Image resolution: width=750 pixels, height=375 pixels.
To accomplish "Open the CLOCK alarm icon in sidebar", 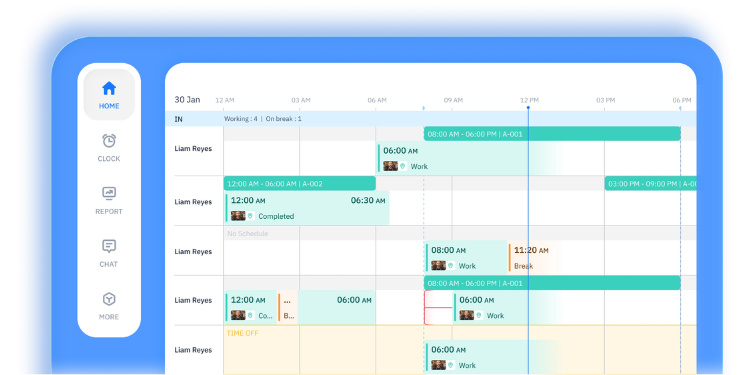I will pos(109,141).
